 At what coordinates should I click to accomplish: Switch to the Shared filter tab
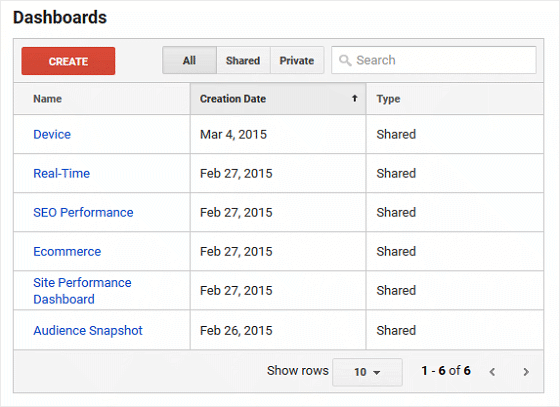[243, 60]
